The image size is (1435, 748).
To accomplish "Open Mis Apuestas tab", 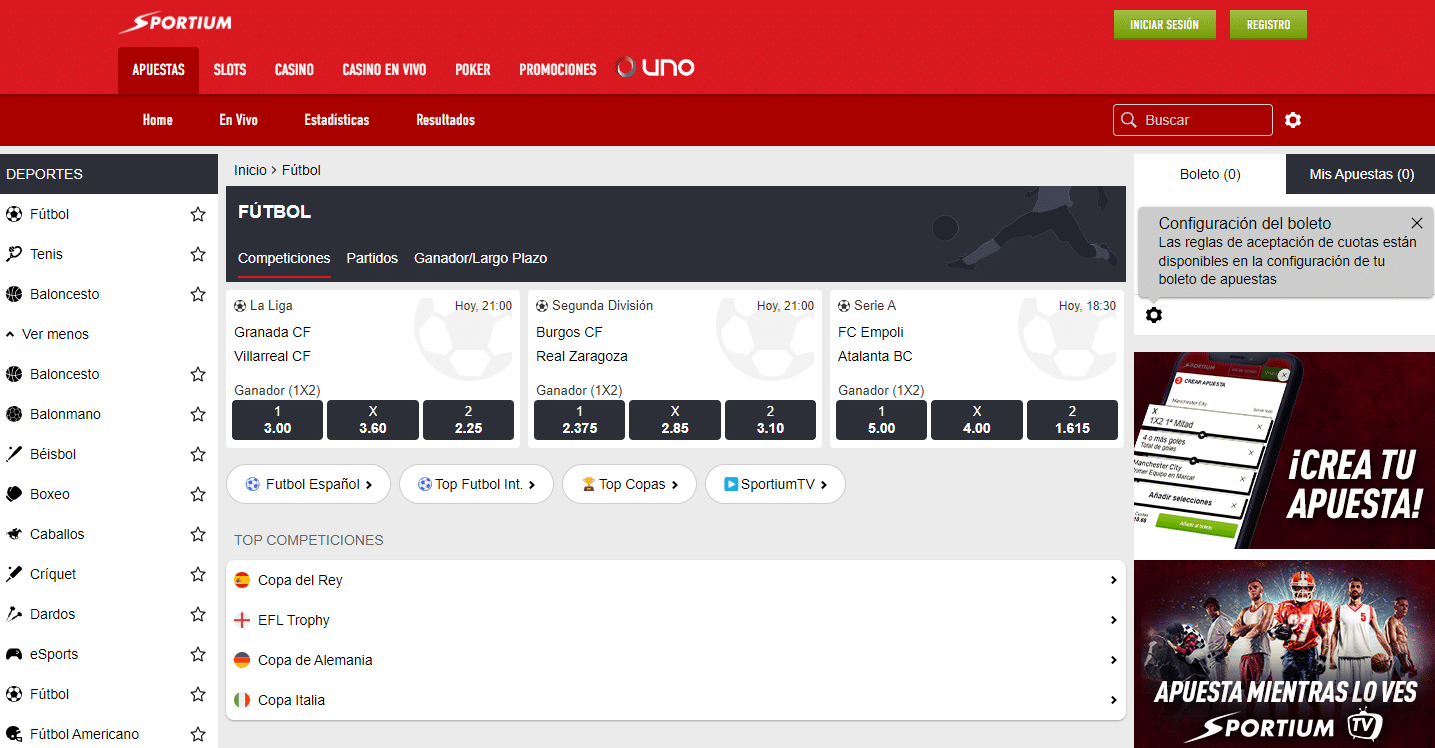I will 1361,174.
